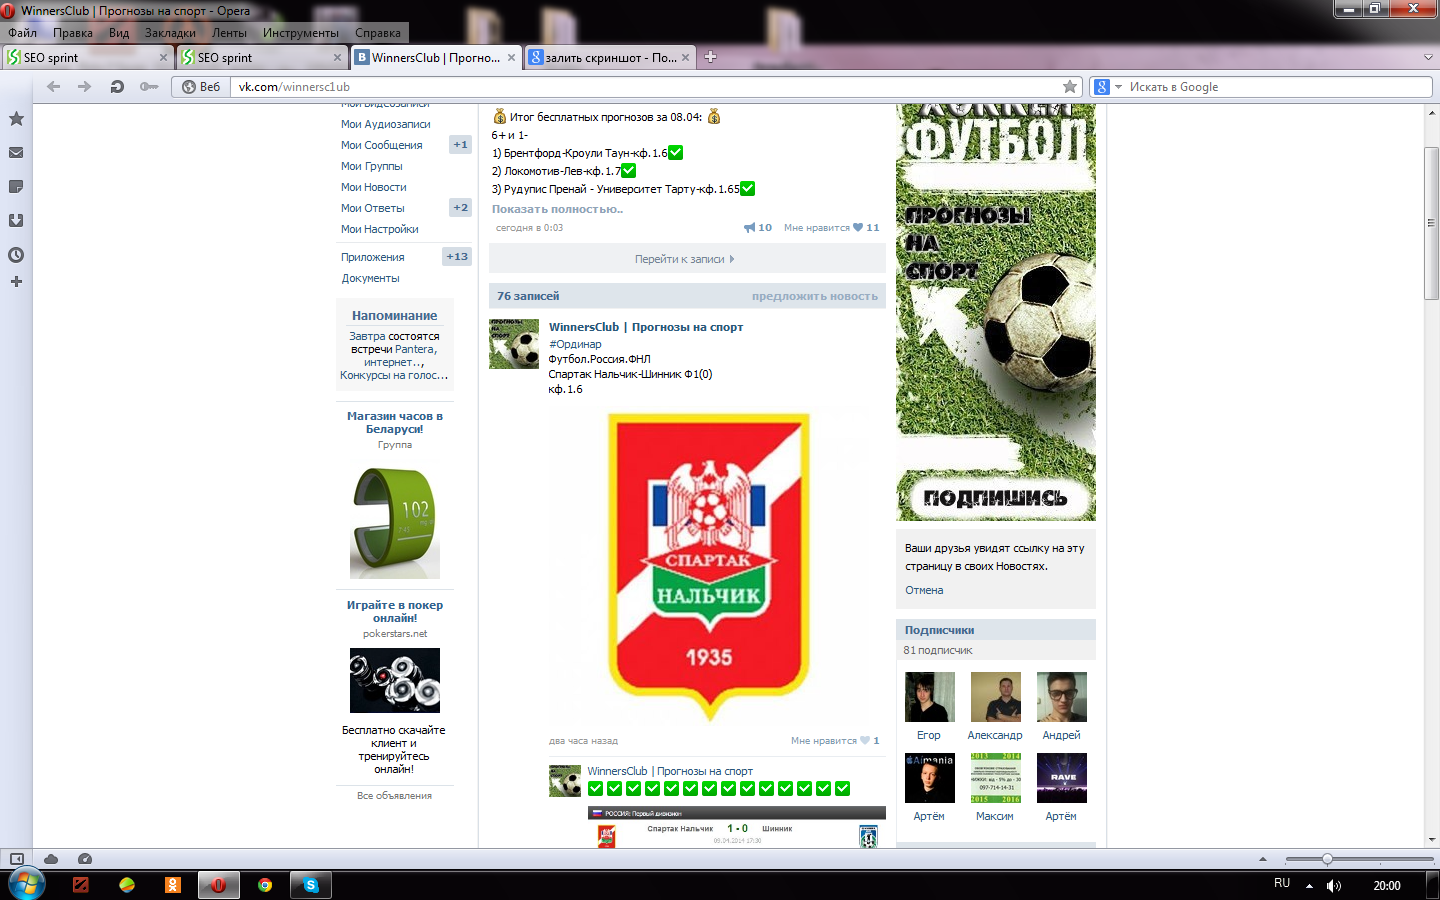Open Opera Turbo speed gauge icon
The width and height of the screenshot is (1440, 900).
point(85,859)
